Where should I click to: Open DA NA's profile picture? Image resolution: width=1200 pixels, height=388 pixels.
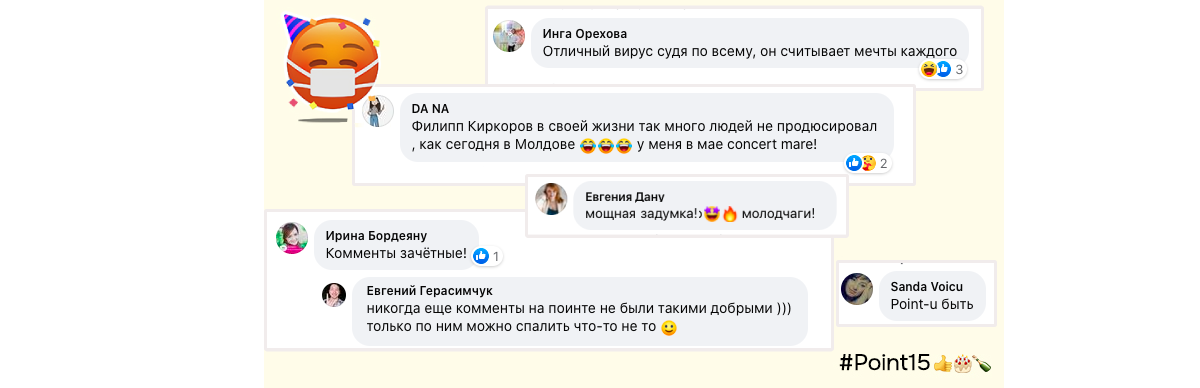[378, 111]
